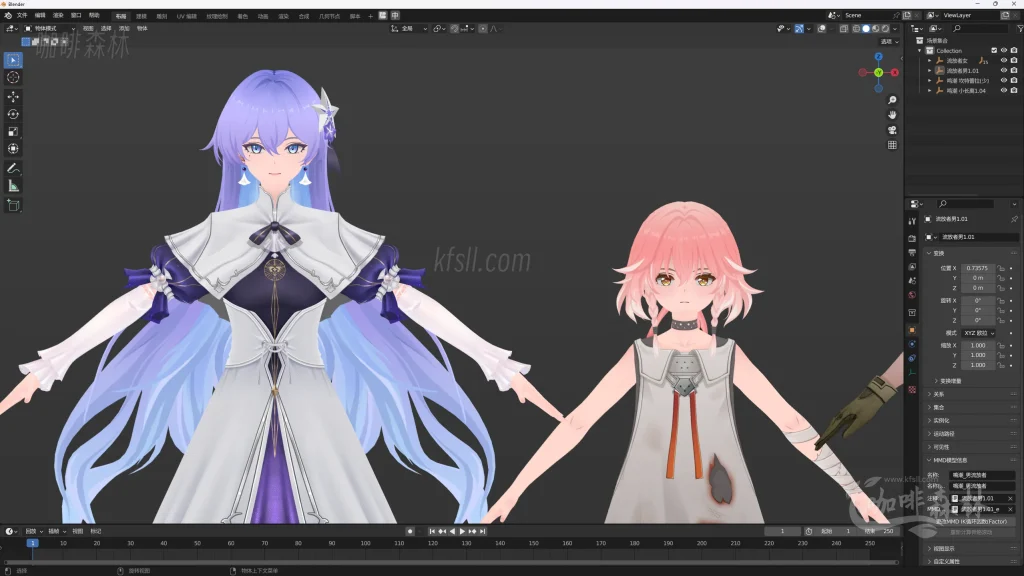This screenshot has height=576, width=1024.
Task: Open the transform orientation 全局 dropdown
Action: pyautogui.click(x=409, y=29)
